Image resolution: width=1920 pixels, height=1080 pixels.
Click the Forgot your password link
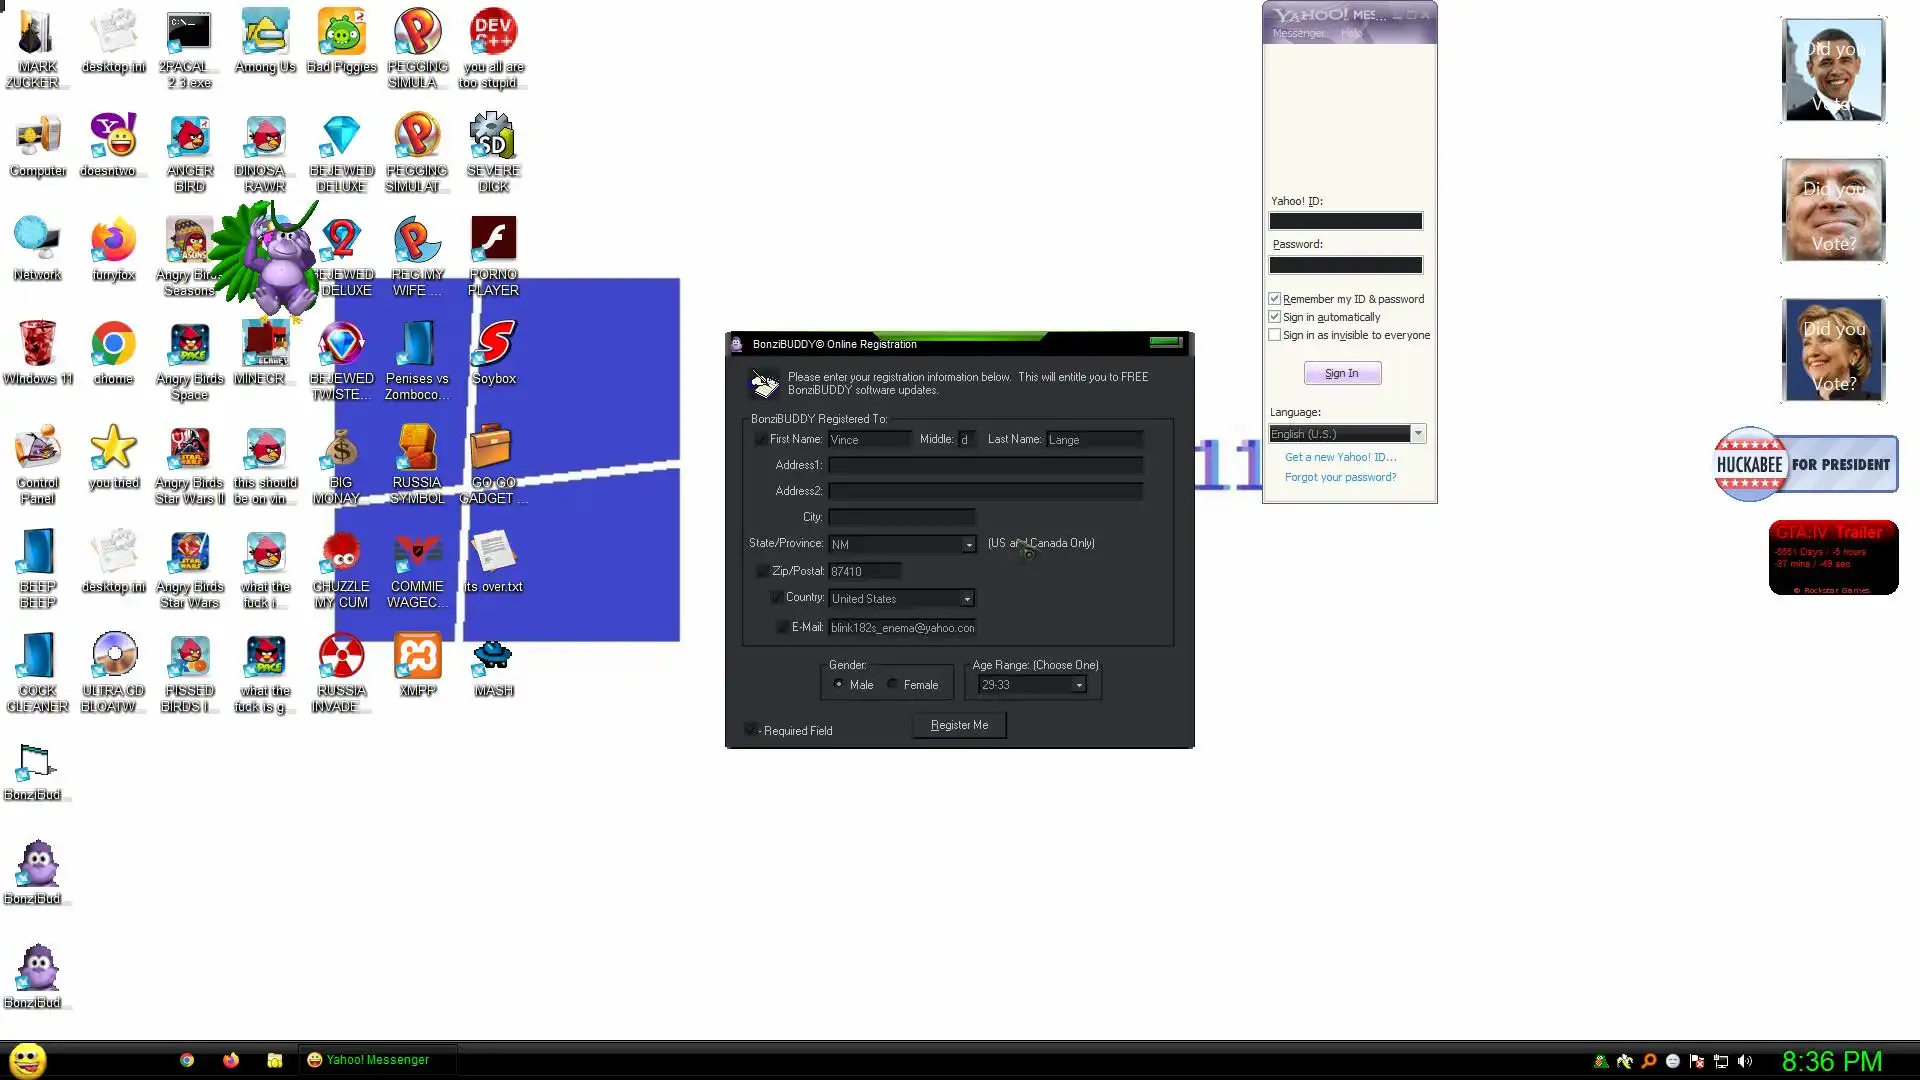1340,477
